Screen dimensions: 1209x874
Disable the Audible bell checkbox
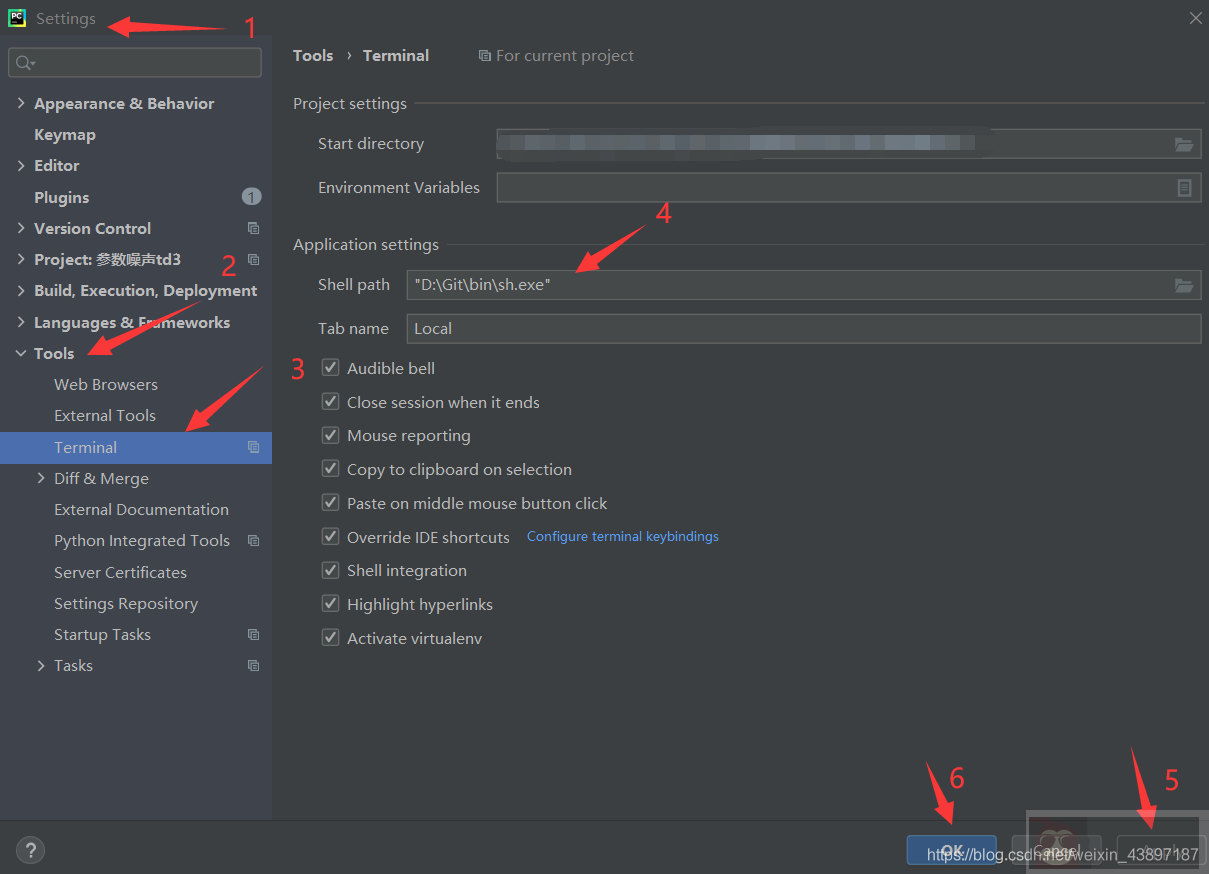pos(330,367)
